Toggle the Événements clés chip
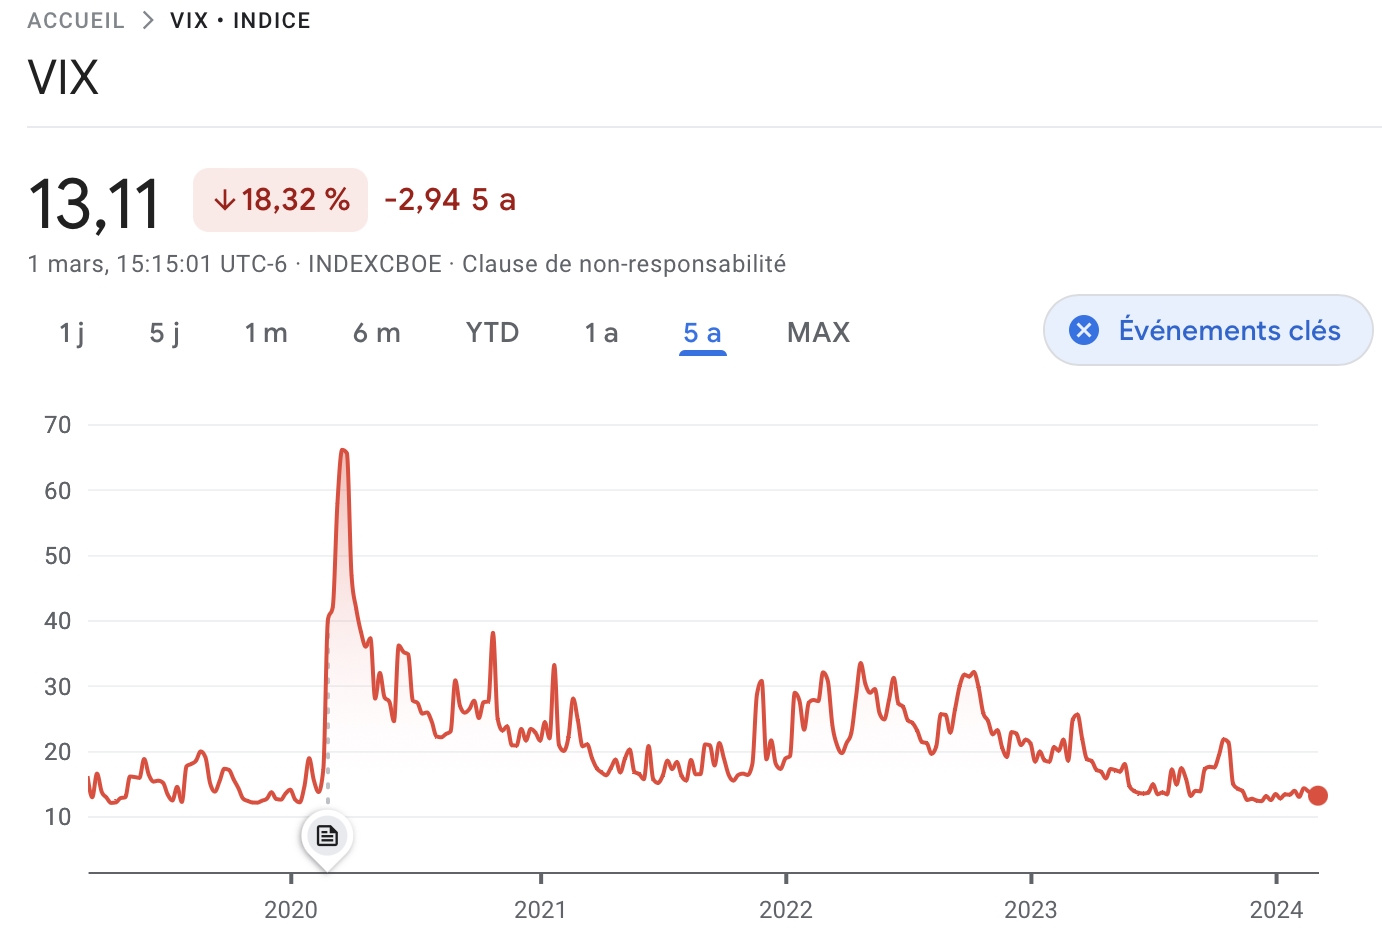The width and height of the screenshot is (1382, 938). [1228, 330]
